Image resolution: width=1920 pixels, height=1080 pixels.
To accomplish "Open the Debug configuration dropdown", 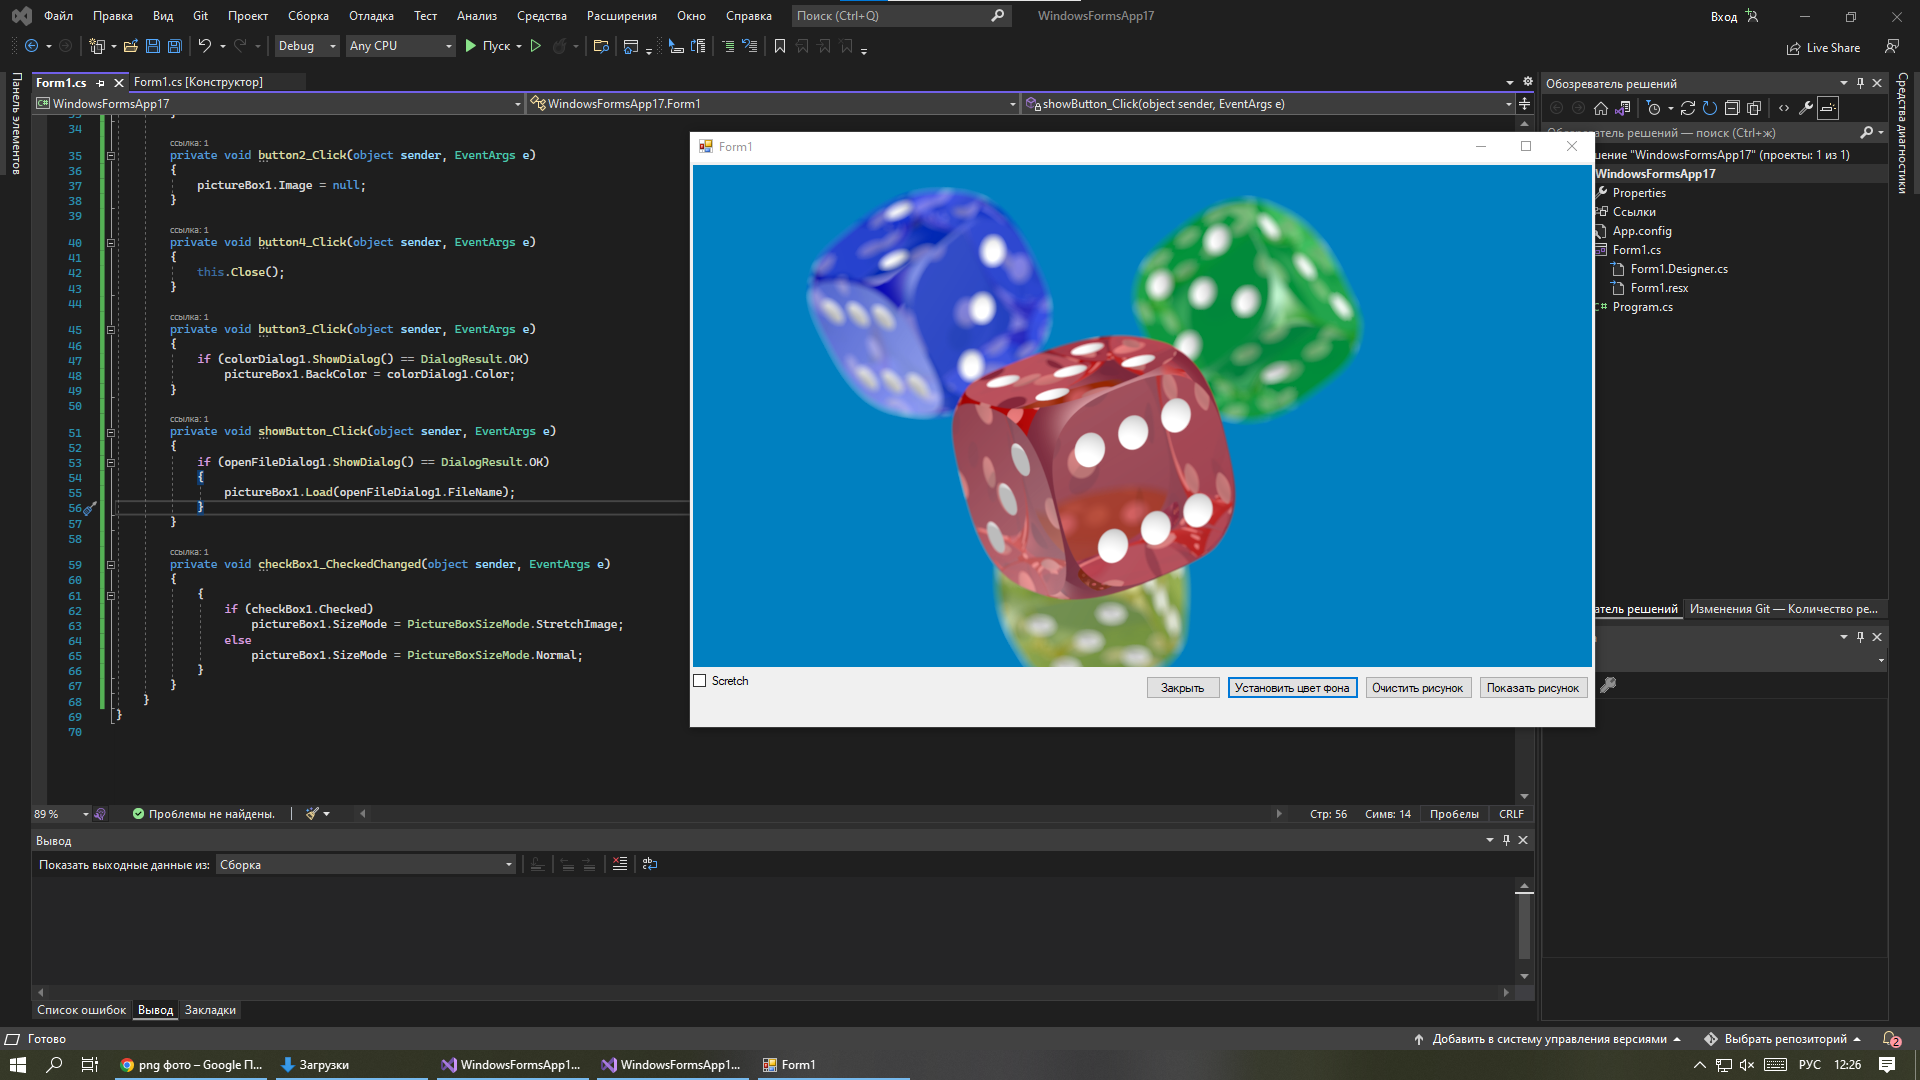I will pos(307,46).
